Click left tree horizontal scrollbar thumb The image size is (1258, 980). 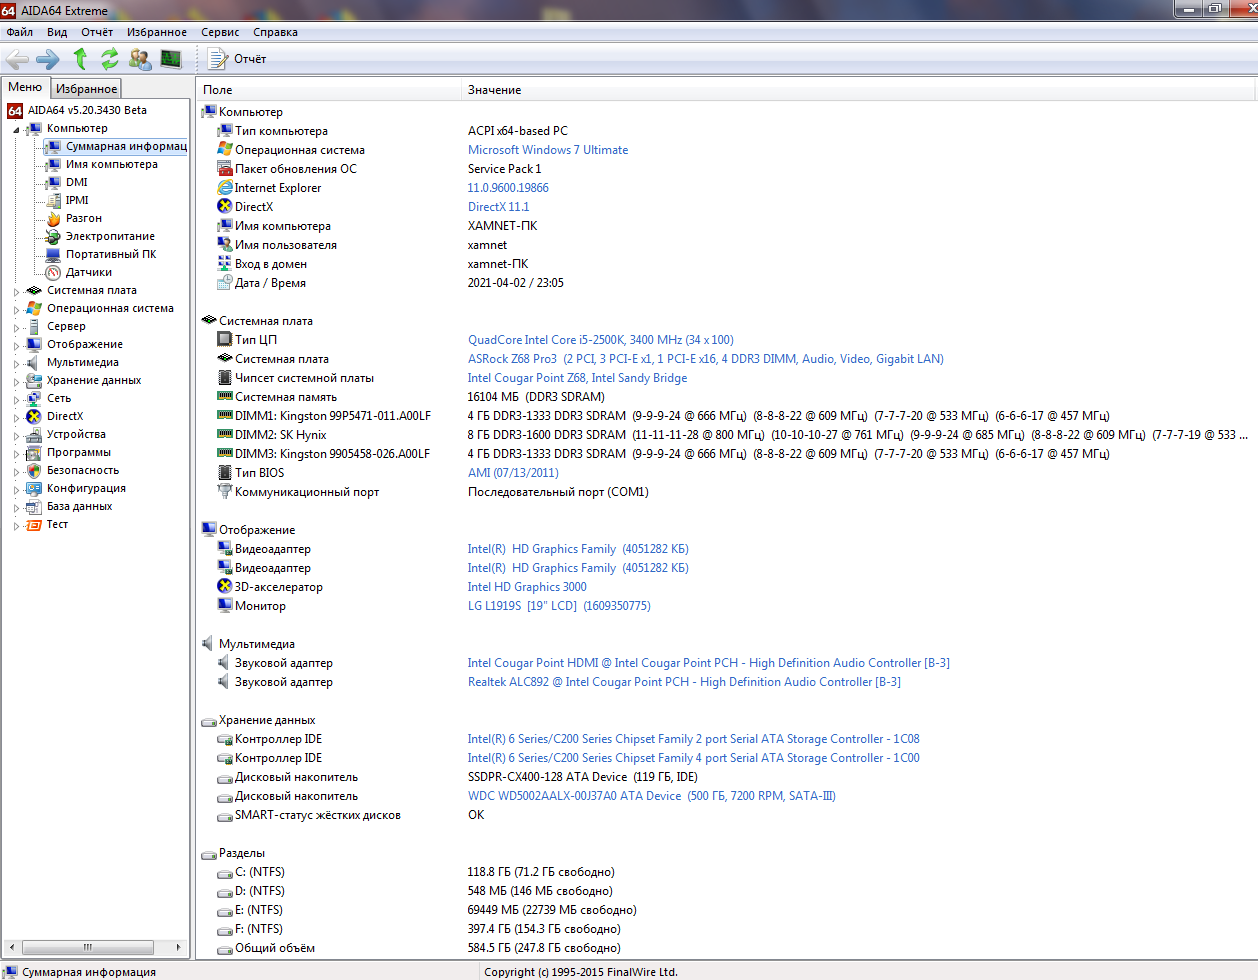(x=88, y=947)
